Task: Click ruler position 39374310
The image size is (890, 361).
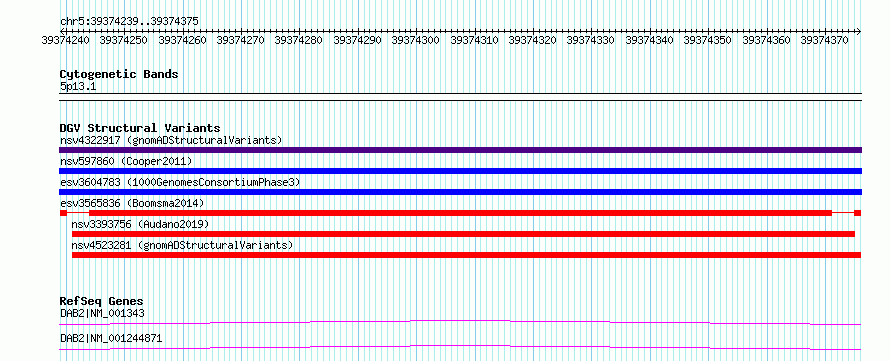Action: click(x=475, y=40)
